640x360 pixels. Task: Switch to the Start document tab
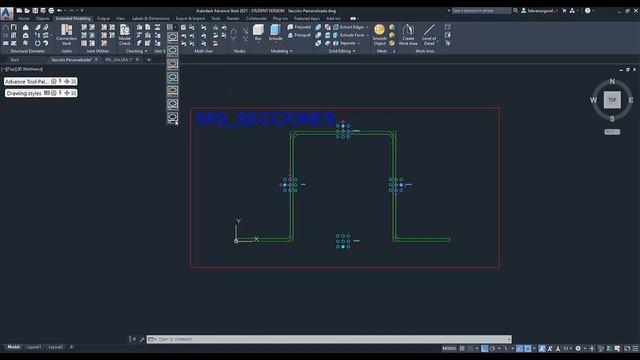click(15, 60)
